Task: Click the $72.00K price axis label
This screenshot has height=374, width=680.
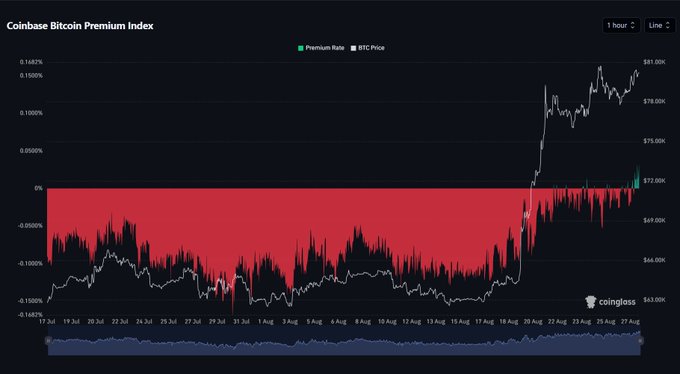Action: [655, 180]
